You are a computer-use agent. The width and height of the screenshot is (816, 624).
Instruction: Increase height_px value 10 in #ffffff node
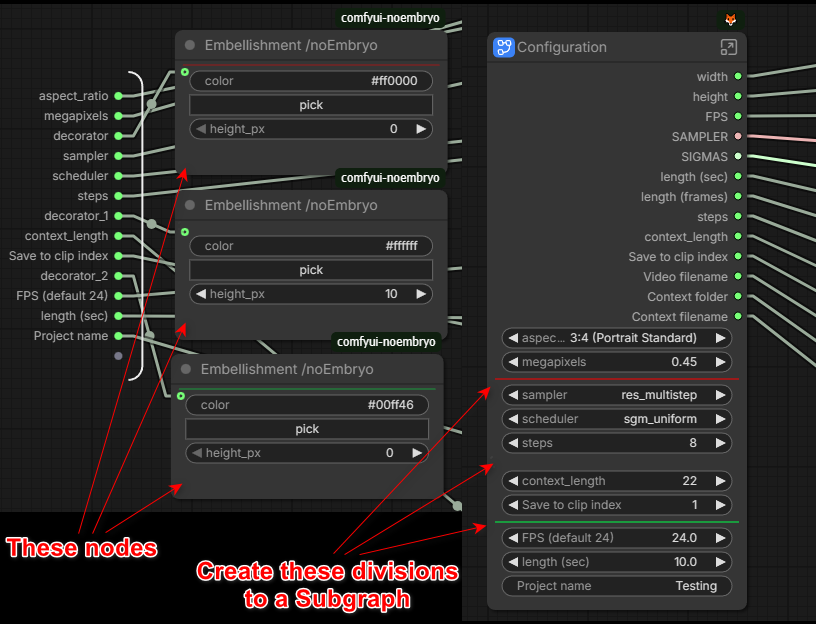(x=421, y=294)
